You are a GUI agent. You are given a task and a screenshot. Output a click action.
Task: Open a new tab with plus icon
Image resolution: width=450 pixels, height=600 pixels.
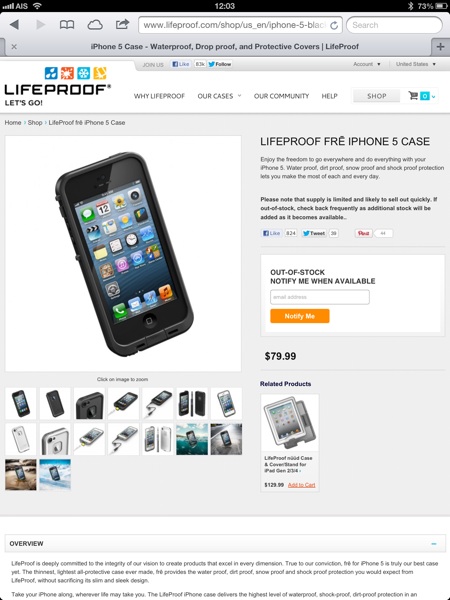click(x=441, y=47)
